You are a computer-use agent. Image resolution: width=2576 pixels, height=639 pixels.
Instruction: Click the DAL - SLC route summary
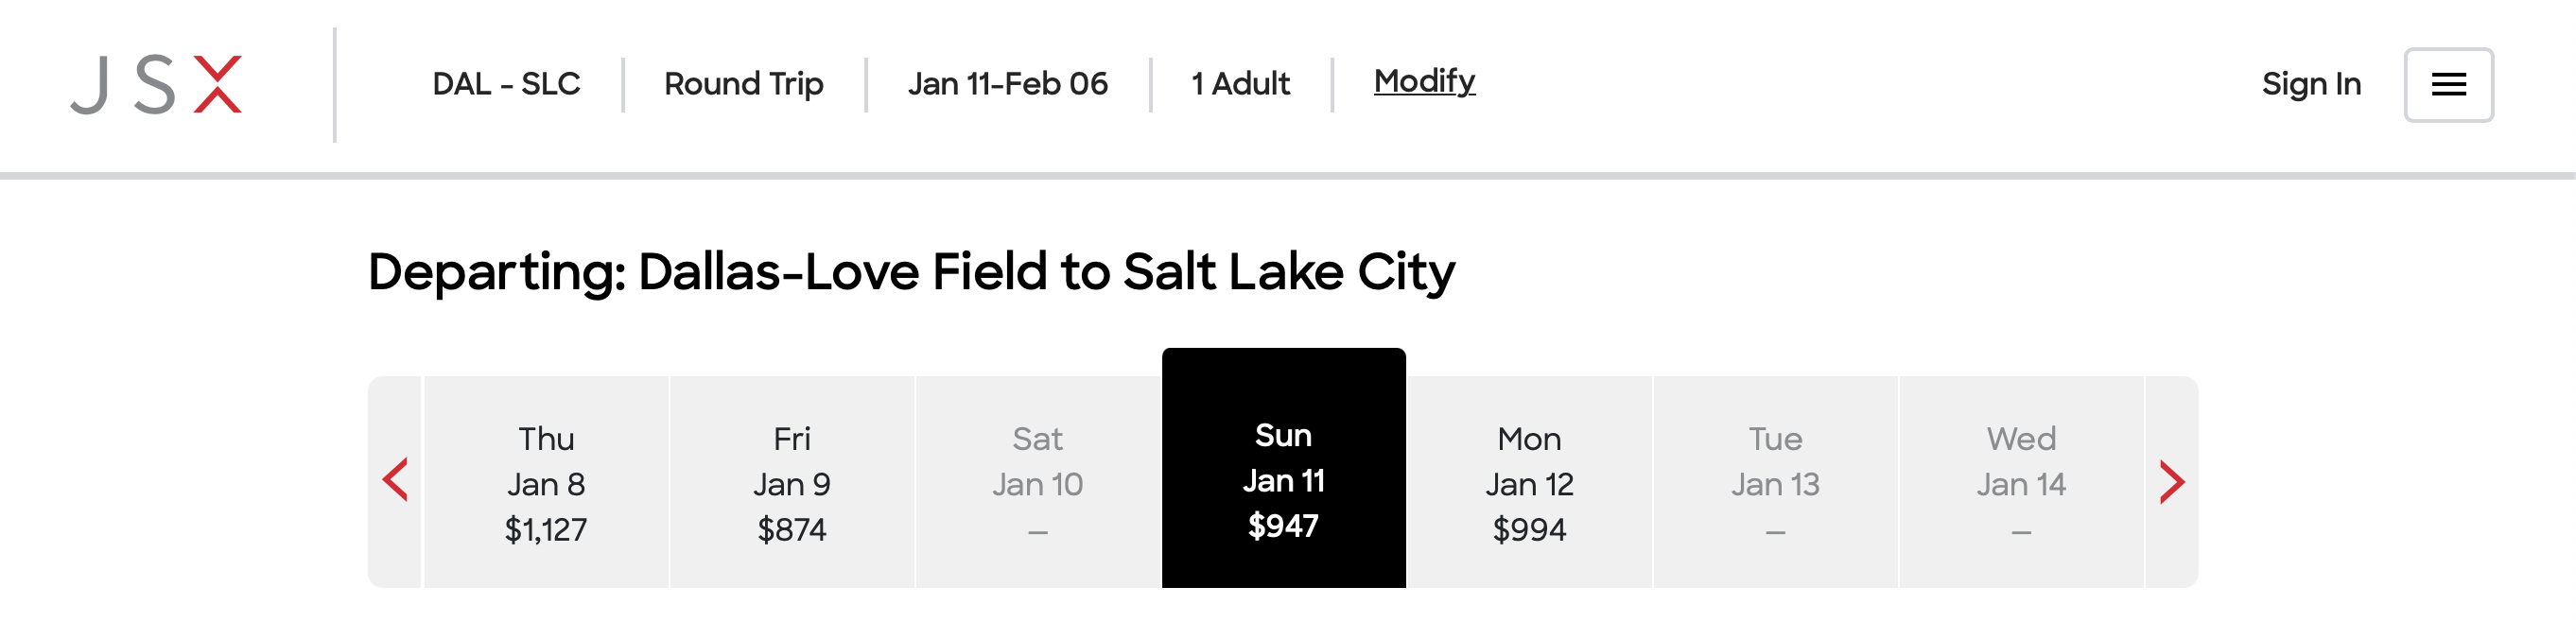(x=506, y=84)
